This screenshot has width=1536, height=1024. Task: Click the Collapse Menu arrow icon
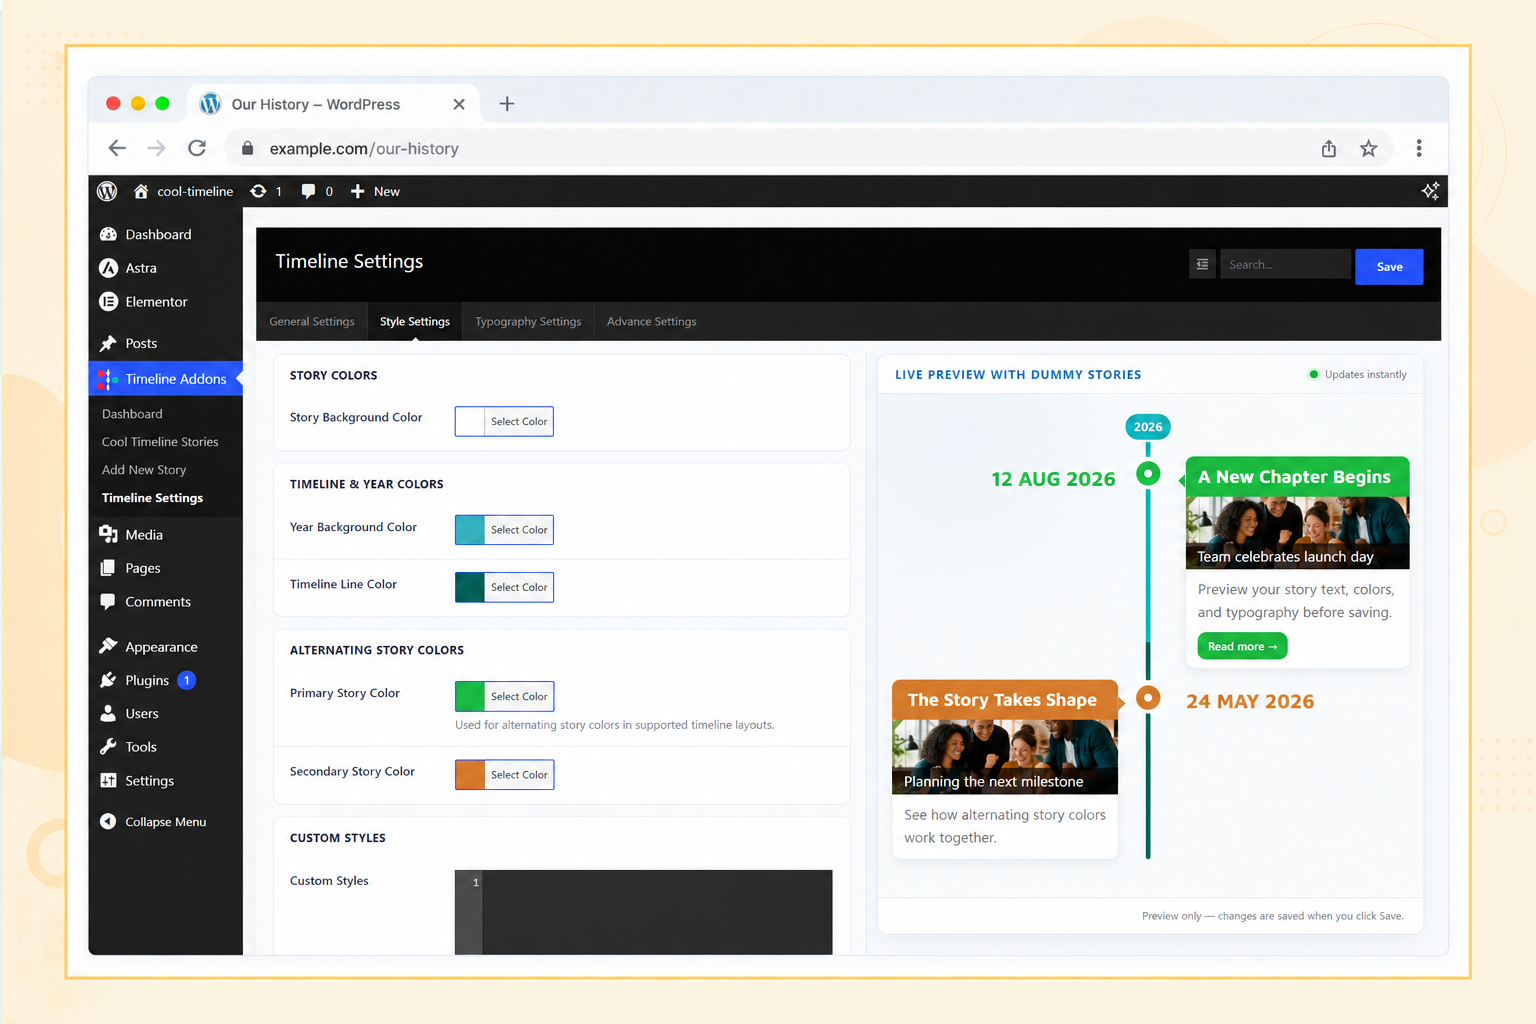click(108, 822)
